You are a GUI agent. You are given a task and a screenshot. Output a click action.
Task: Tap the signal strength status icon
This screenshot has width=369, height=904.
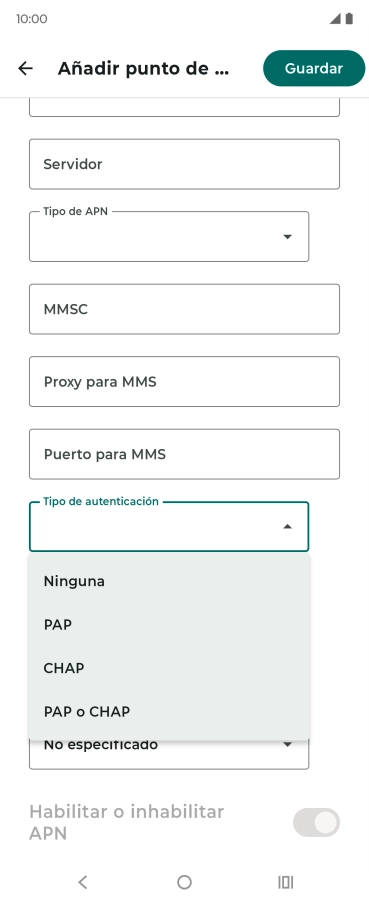coord(335,19)
